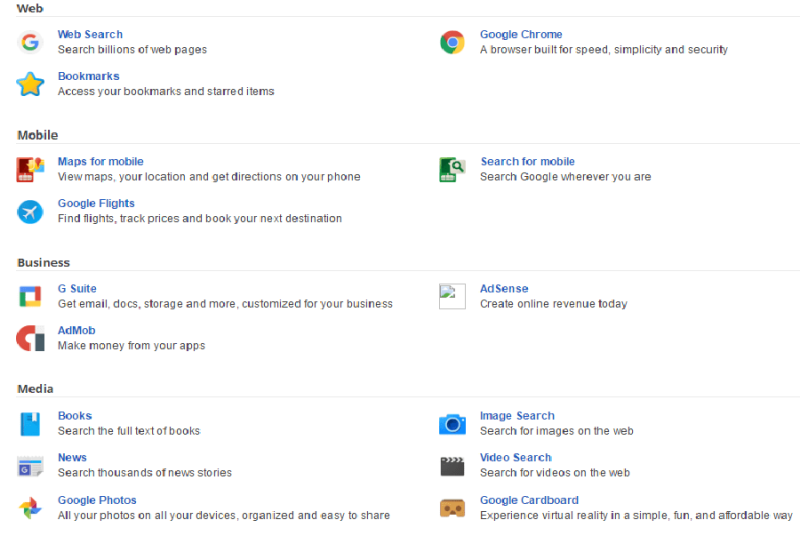Click the Google Cardboard viewer icon
The height and width of the screenshot is (536, 800).
click(x=452, y=508)
